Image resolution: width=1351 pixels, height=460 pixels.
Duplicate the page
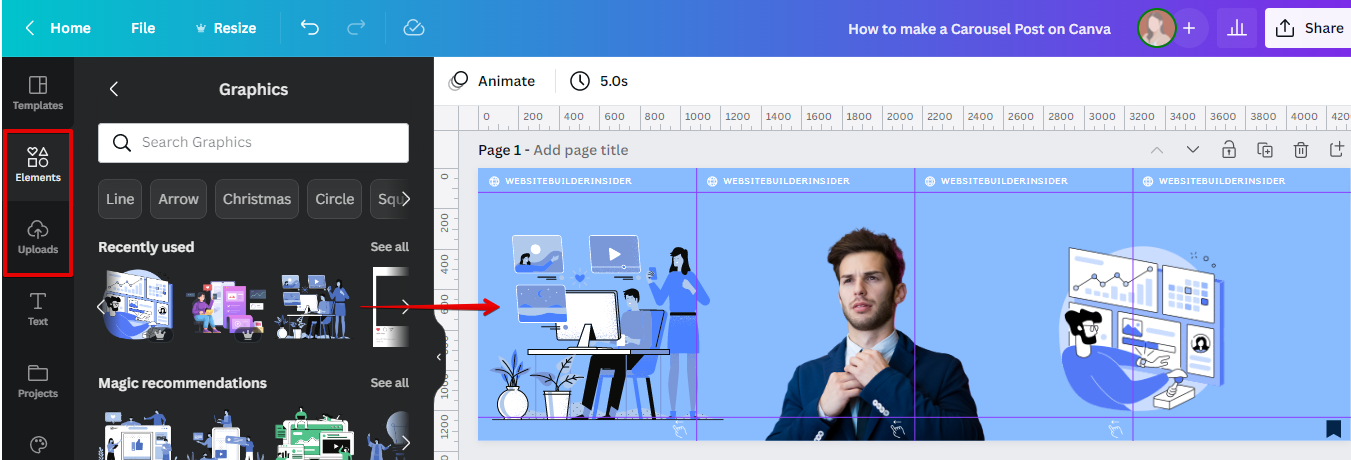[x=1265, y=150]
